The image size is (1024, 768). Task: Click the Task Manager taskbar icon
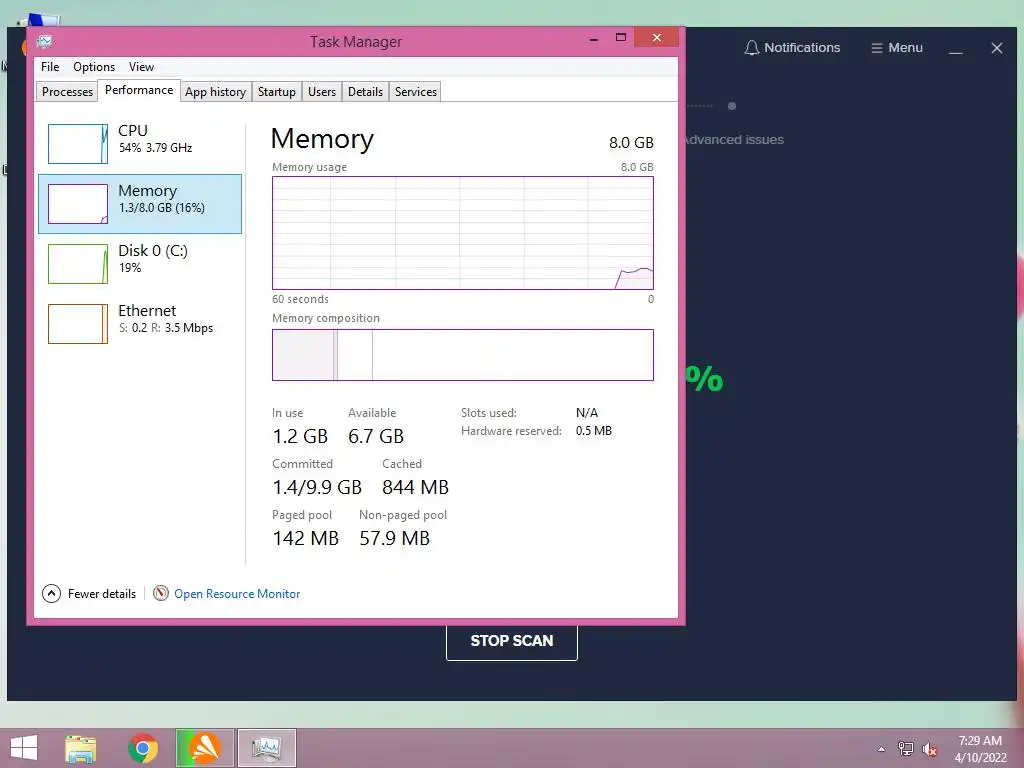coord(266,748)
